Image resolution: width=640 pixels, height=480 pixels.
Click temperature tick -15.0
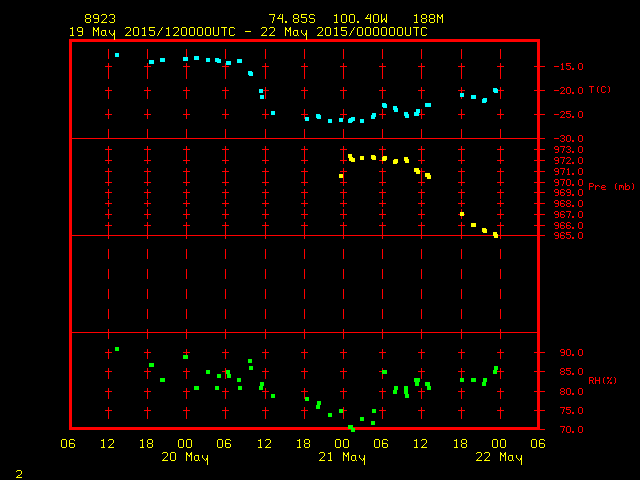pyautogui.click(x=569, y=67)
